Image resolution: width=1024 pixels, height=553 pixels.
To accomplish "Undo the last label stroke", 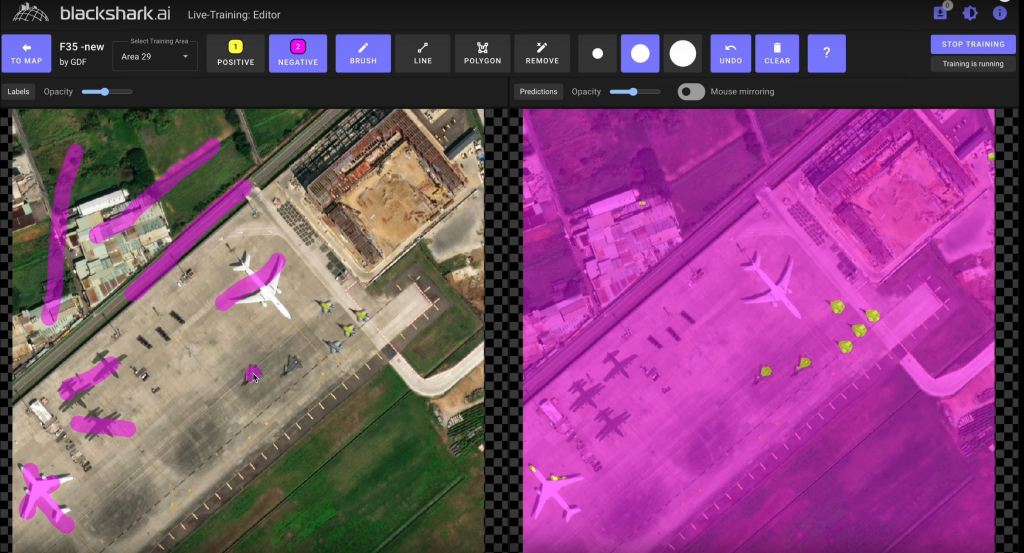I will (x=731, y=54).
